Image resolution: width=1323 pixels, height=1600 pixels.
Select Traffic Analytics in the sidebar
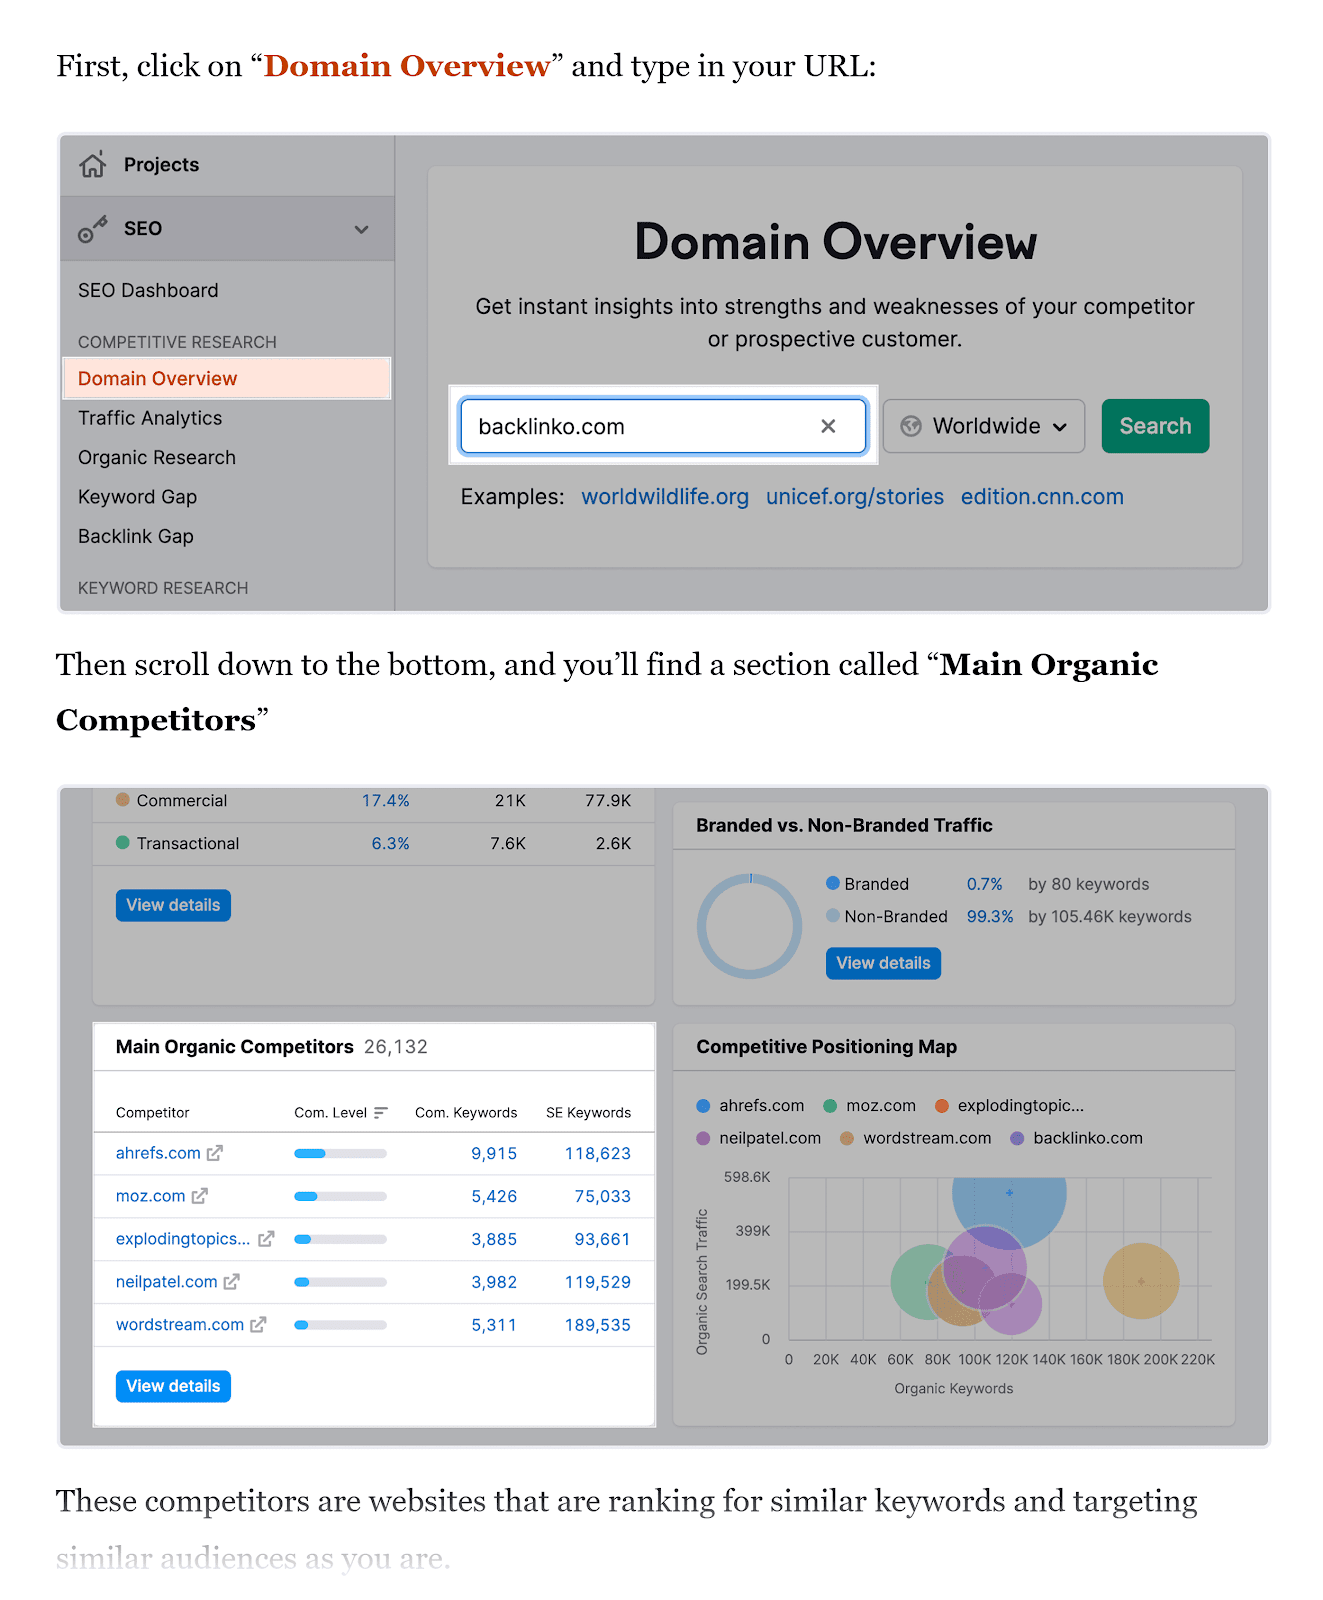click(150, 418)
